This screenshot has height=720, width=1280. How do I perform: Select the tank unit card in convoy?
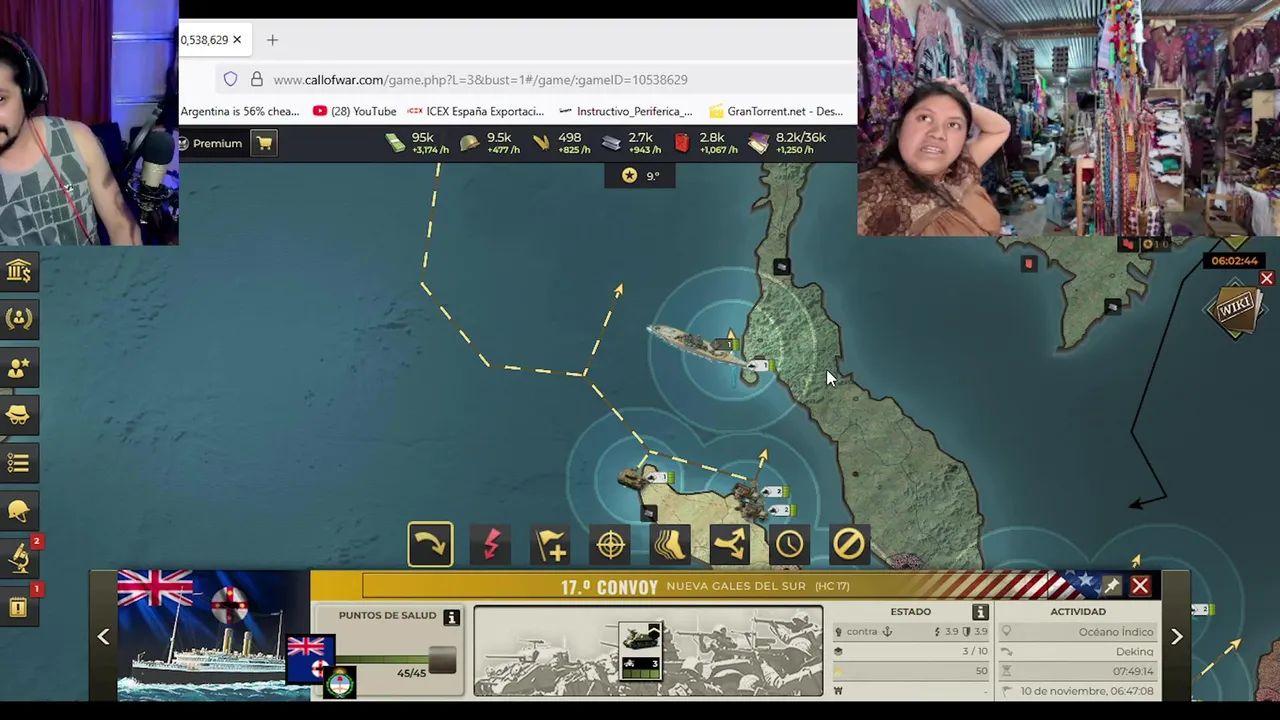640,650
